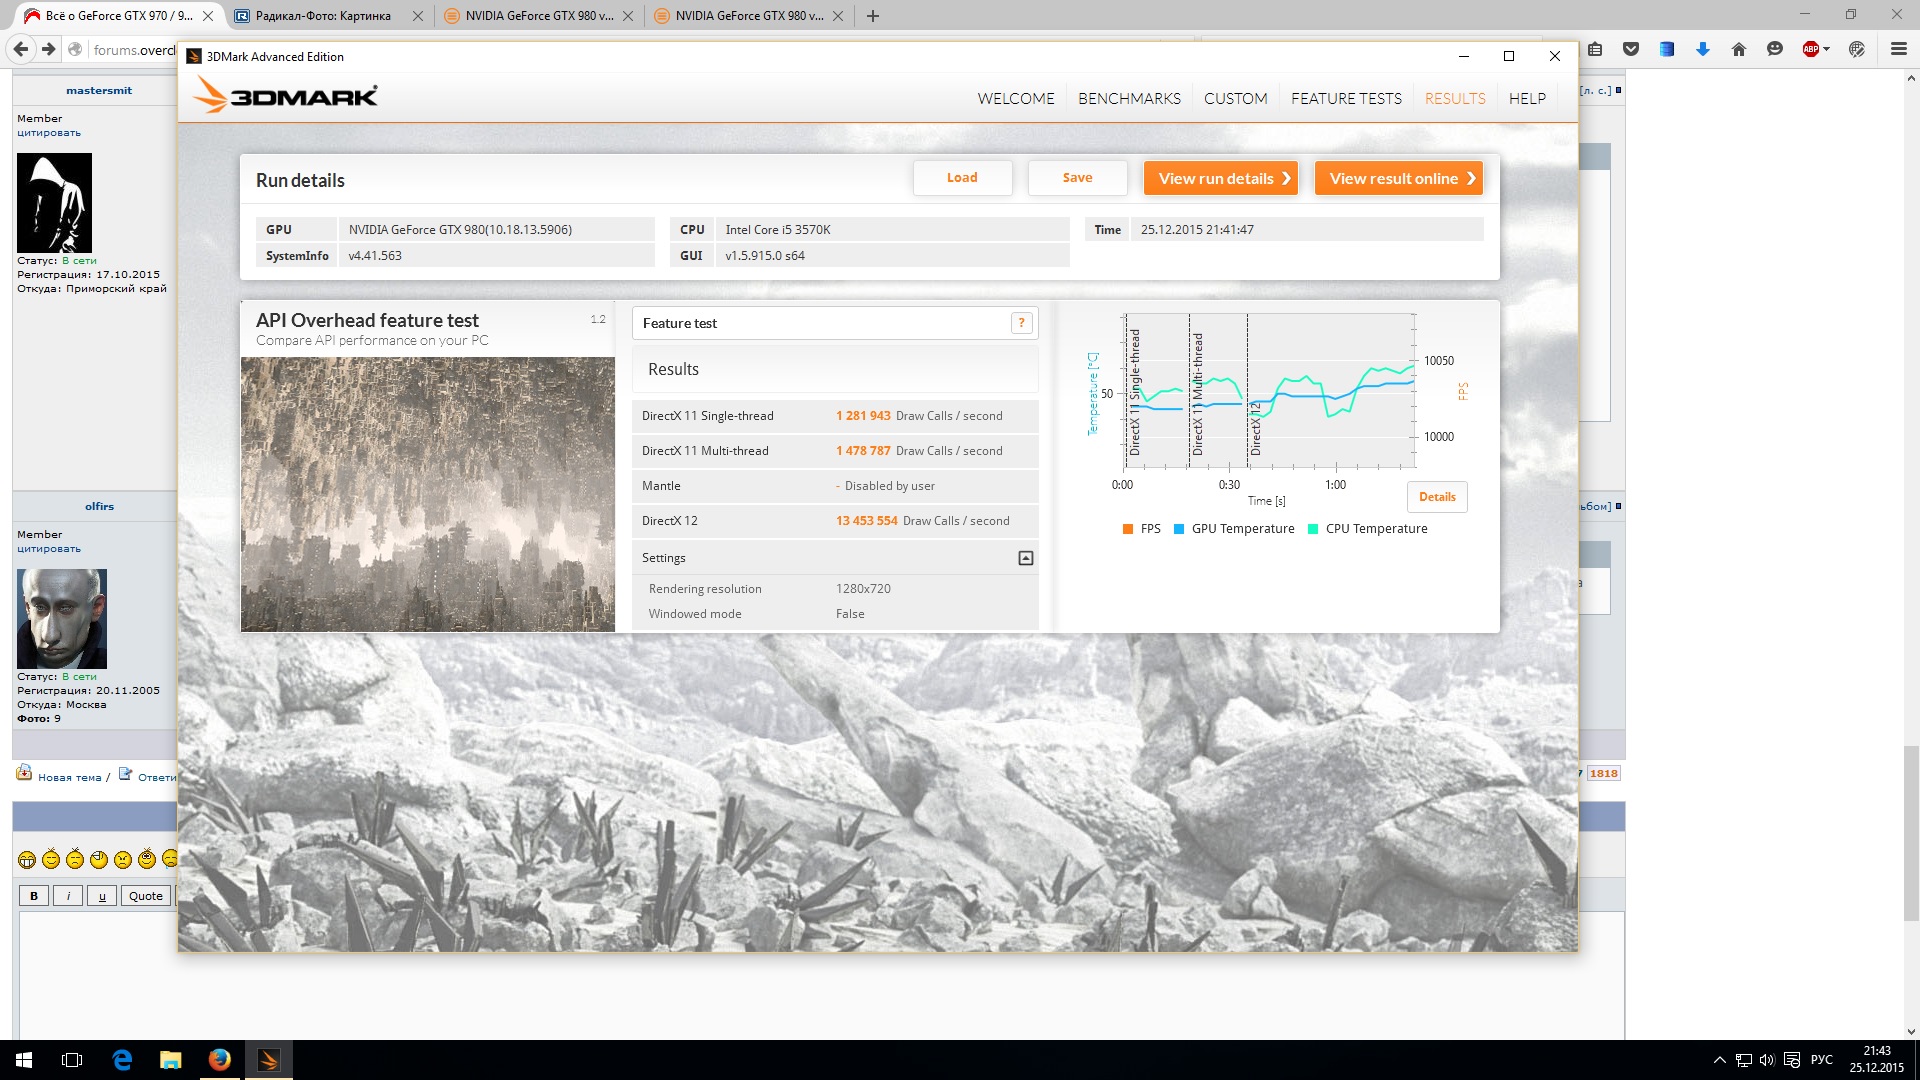This screenshot has height=1080, width=1920.
Task: Toggle the FPS legend series
Action: [x=1141, y=529]
